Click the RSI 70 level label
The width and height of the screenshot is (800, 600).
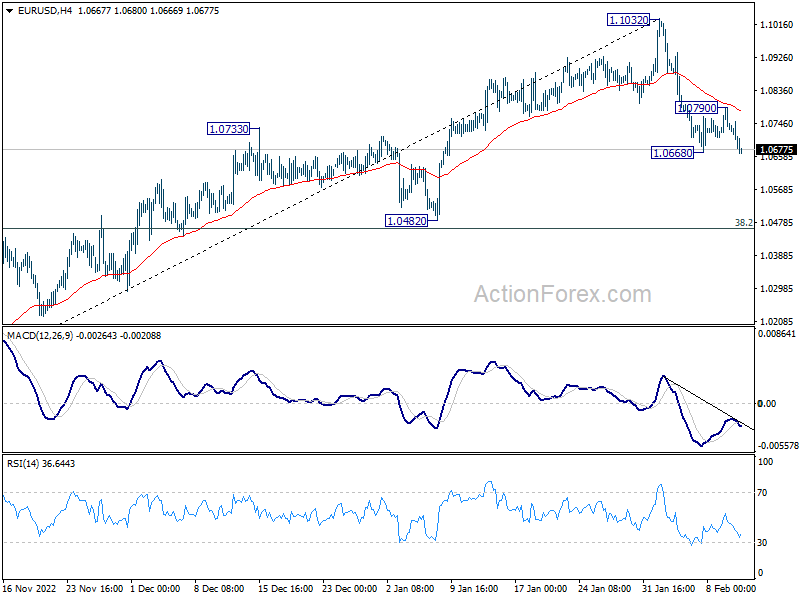tap(762, 493)
